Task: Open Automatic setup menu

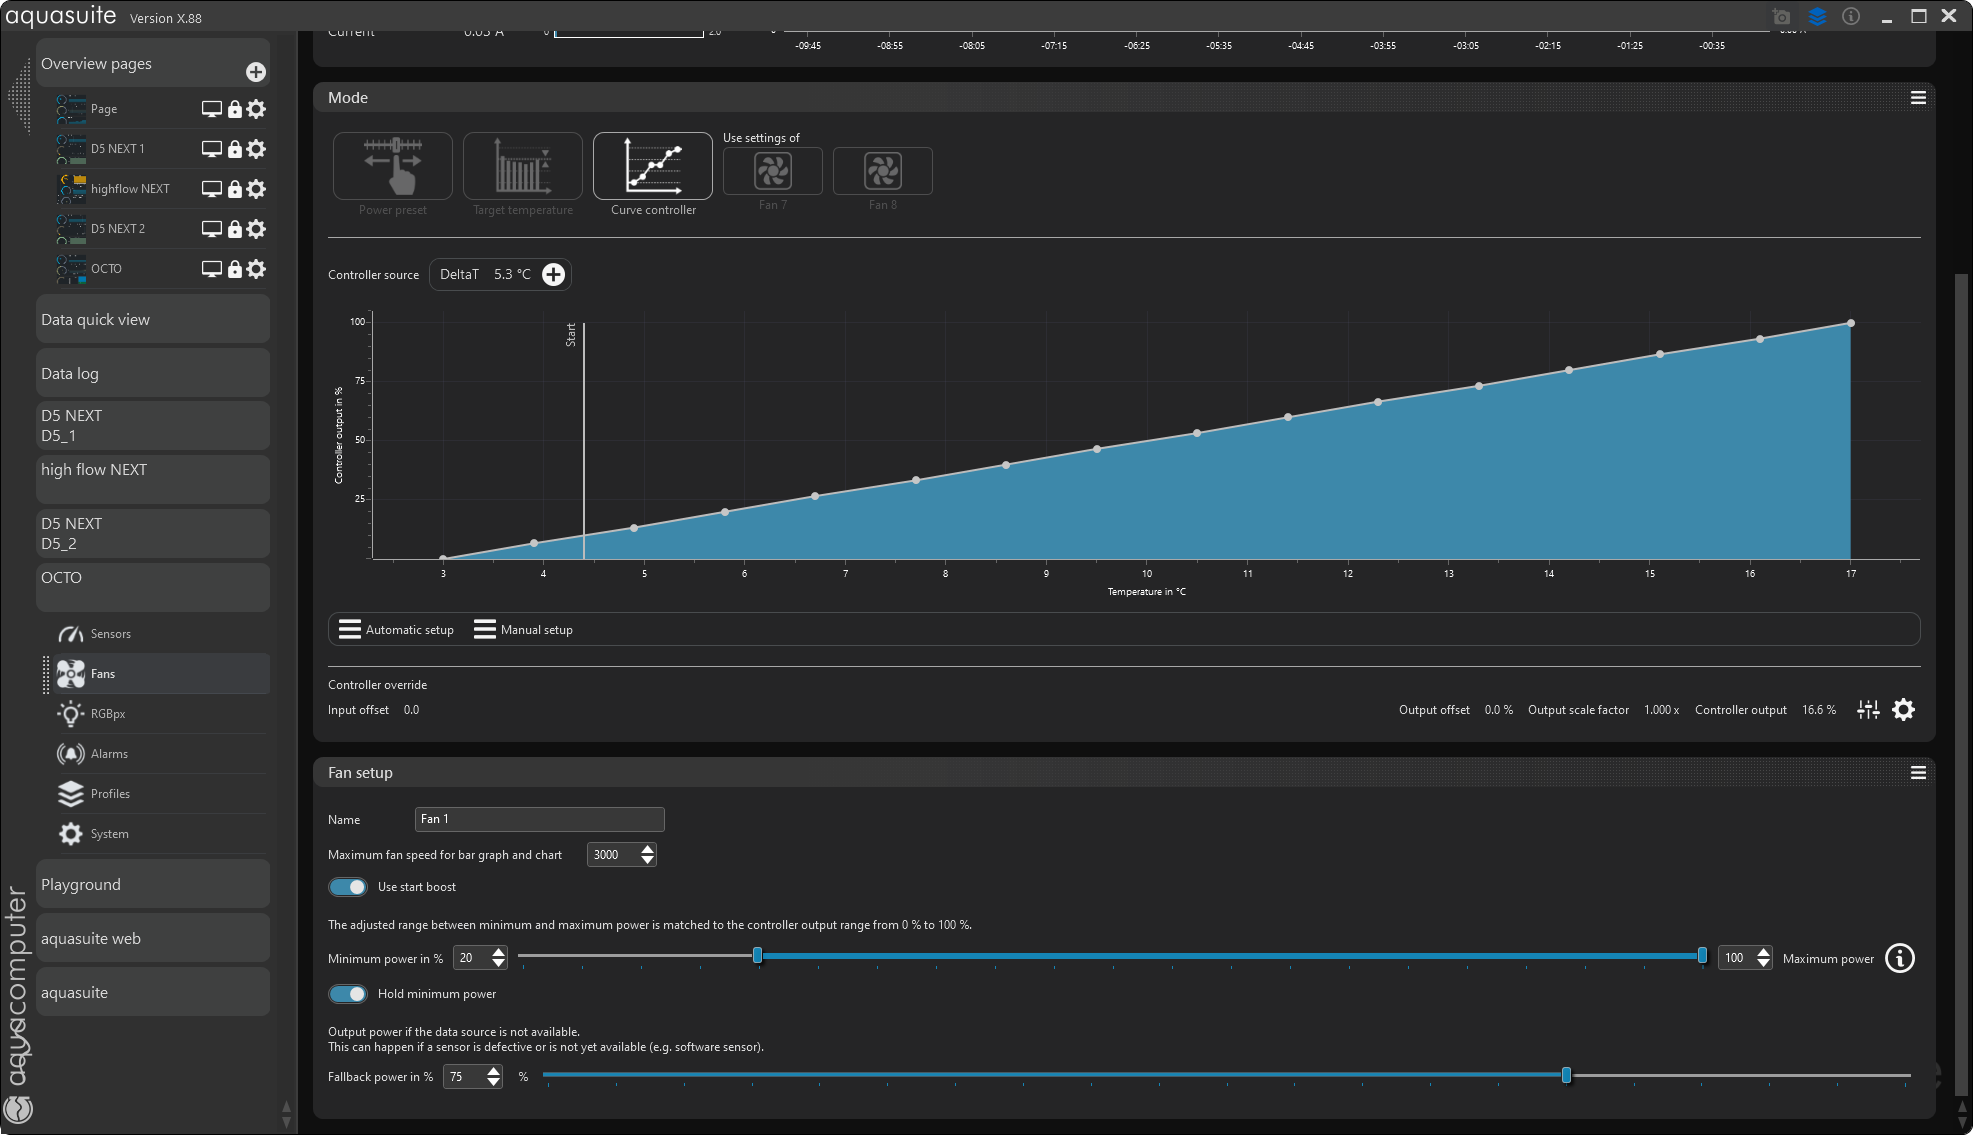Action: coord(396,629)
